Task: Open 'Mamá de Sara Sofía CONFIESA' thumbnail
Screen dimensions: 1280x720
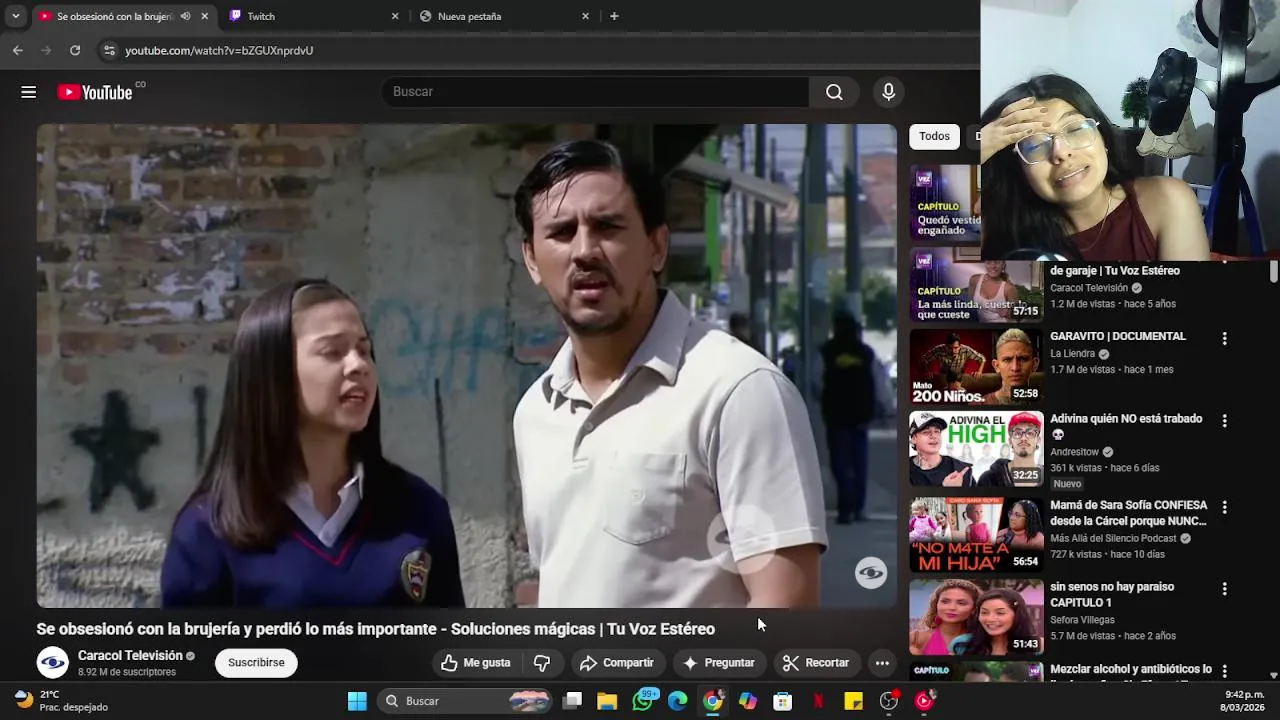Action: tap(976, 535)
